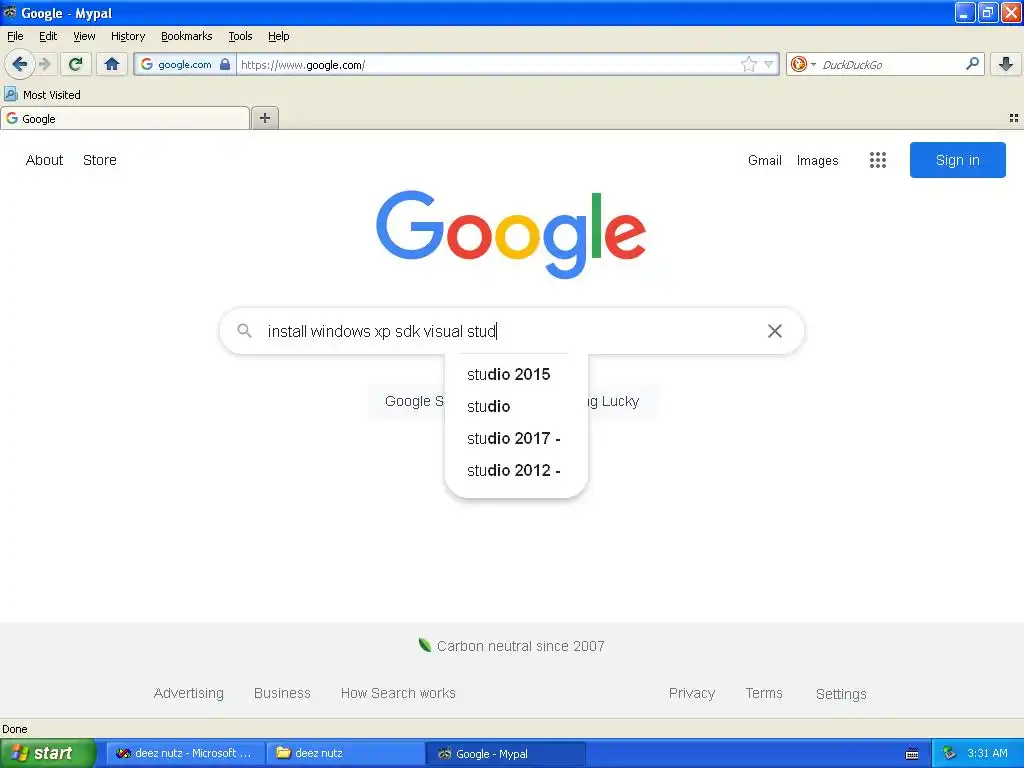
Task: Click inside the Google search text box
Action: click(509, 331)
